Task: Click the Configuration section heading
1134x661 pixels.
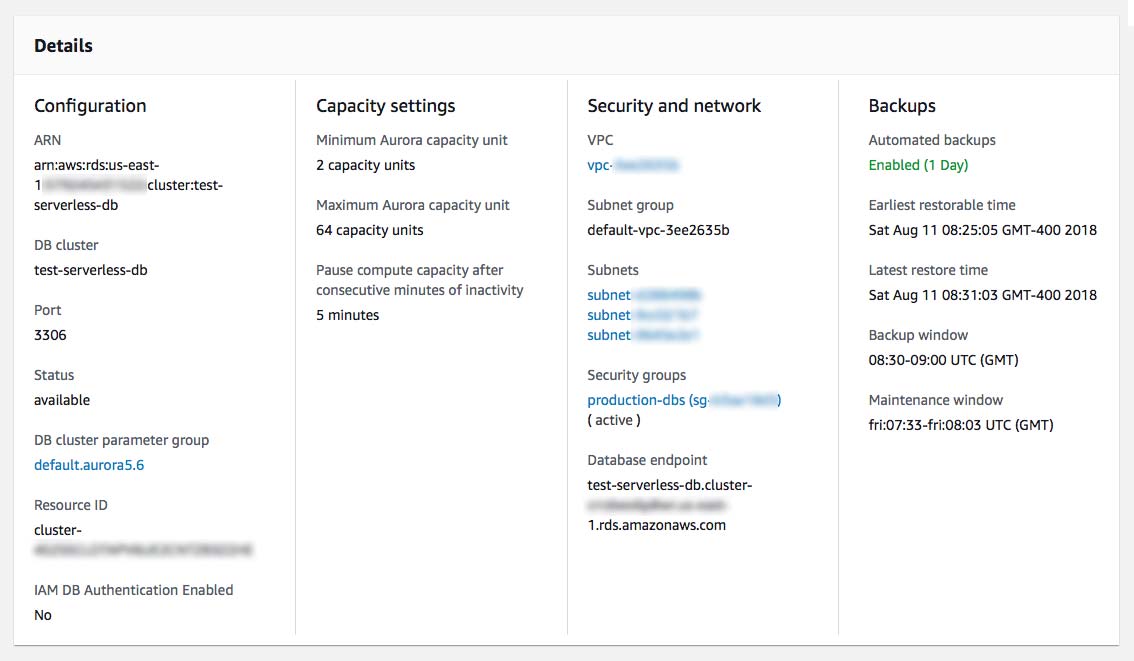Action: coord(90,106)
